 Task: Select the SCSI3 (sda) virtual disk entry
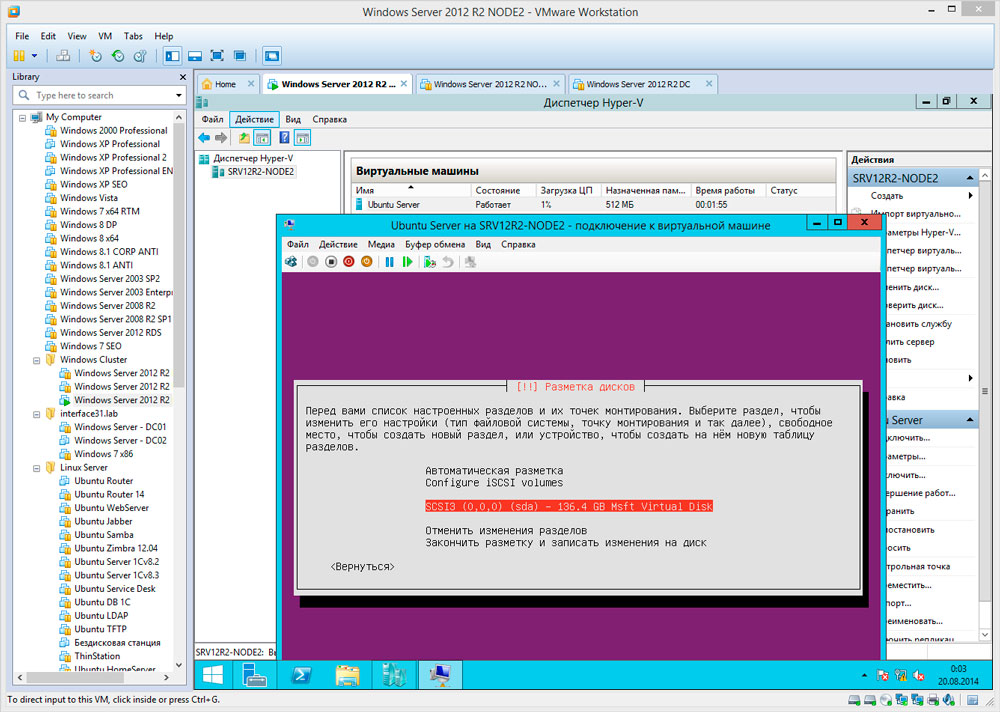(x=569, y=507)
